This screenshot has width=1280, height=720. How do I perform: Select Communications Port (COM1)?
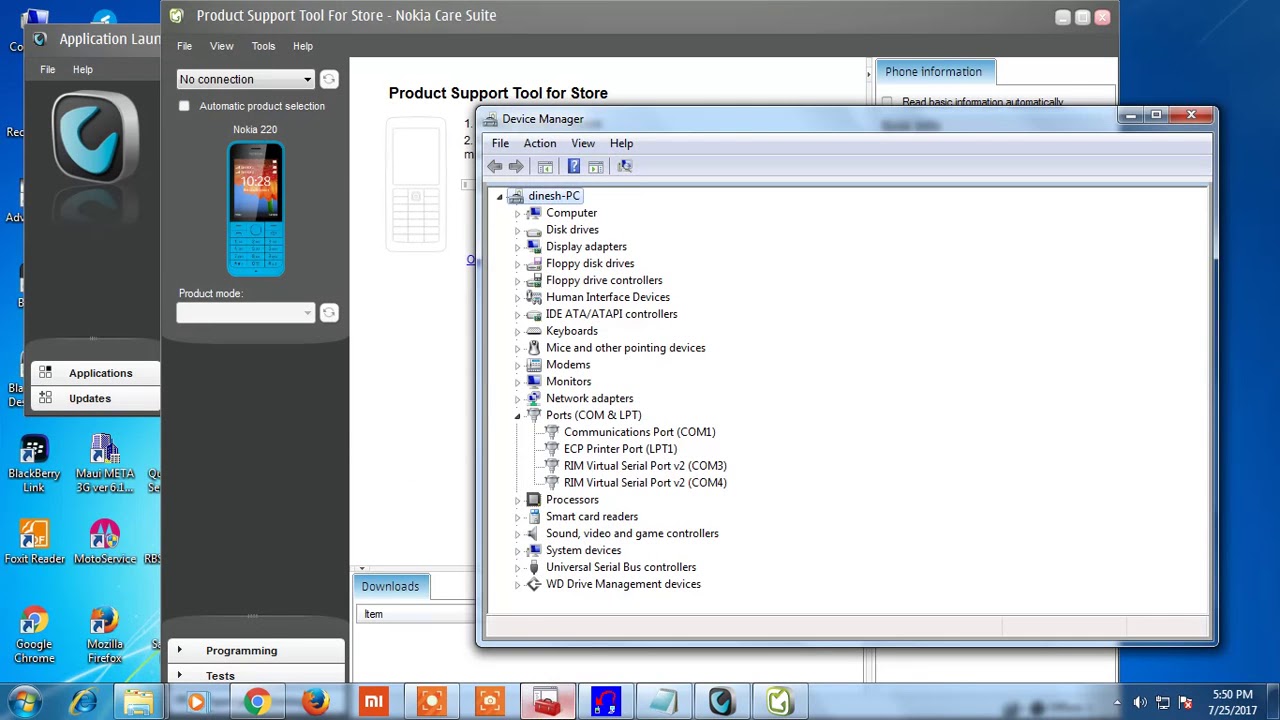pyautogui.click(x=639, y=432)
